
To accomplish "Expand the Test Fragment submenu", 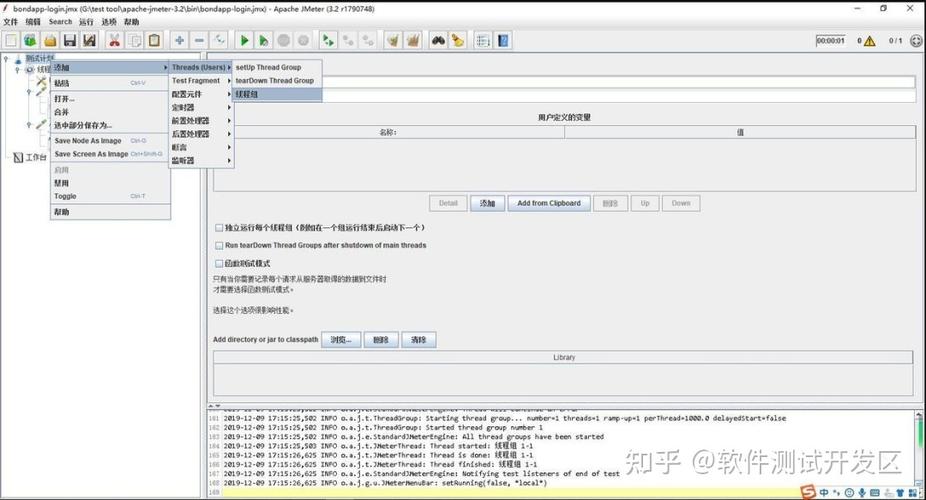I will point(201,80).
